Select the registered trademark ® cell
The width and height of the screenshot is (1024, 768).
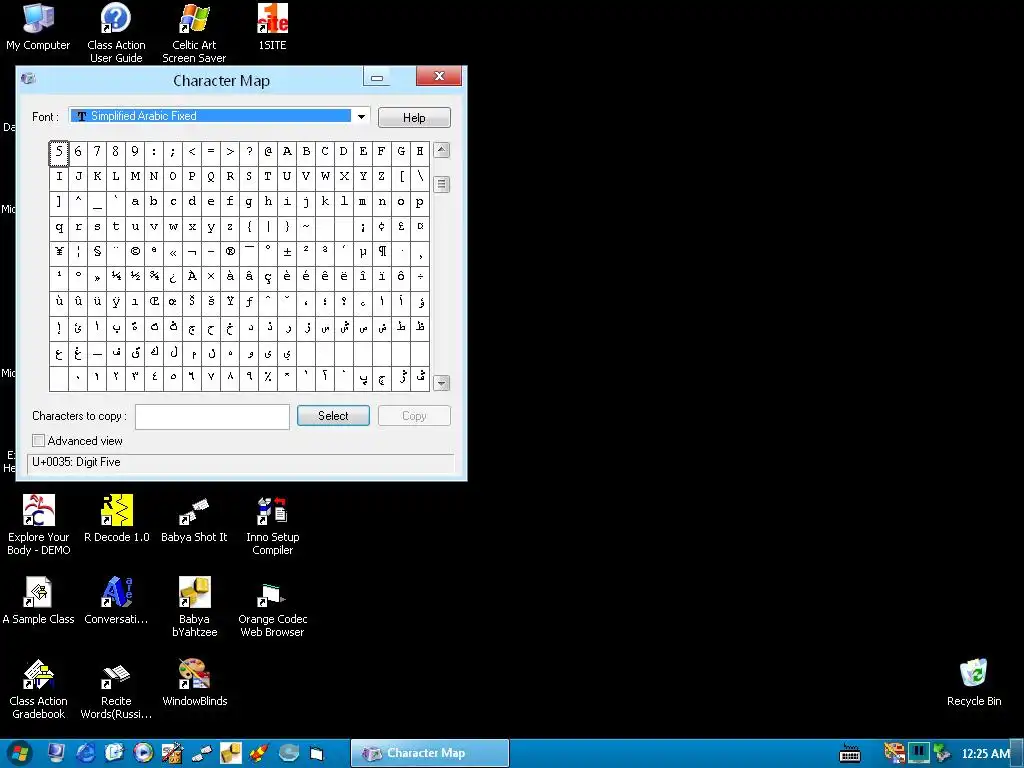[x=230, y=253]
